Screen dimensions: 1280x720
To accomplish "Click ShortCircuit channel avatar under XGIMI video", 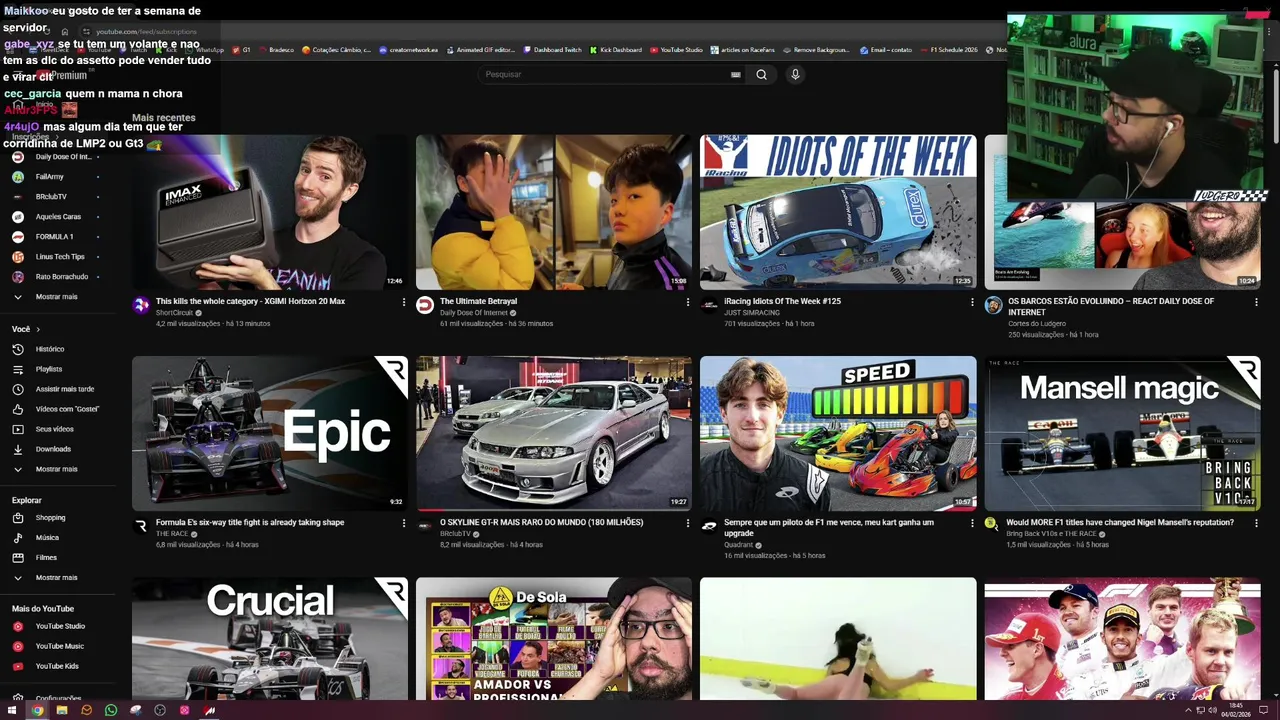I will [x=141, y=305].
